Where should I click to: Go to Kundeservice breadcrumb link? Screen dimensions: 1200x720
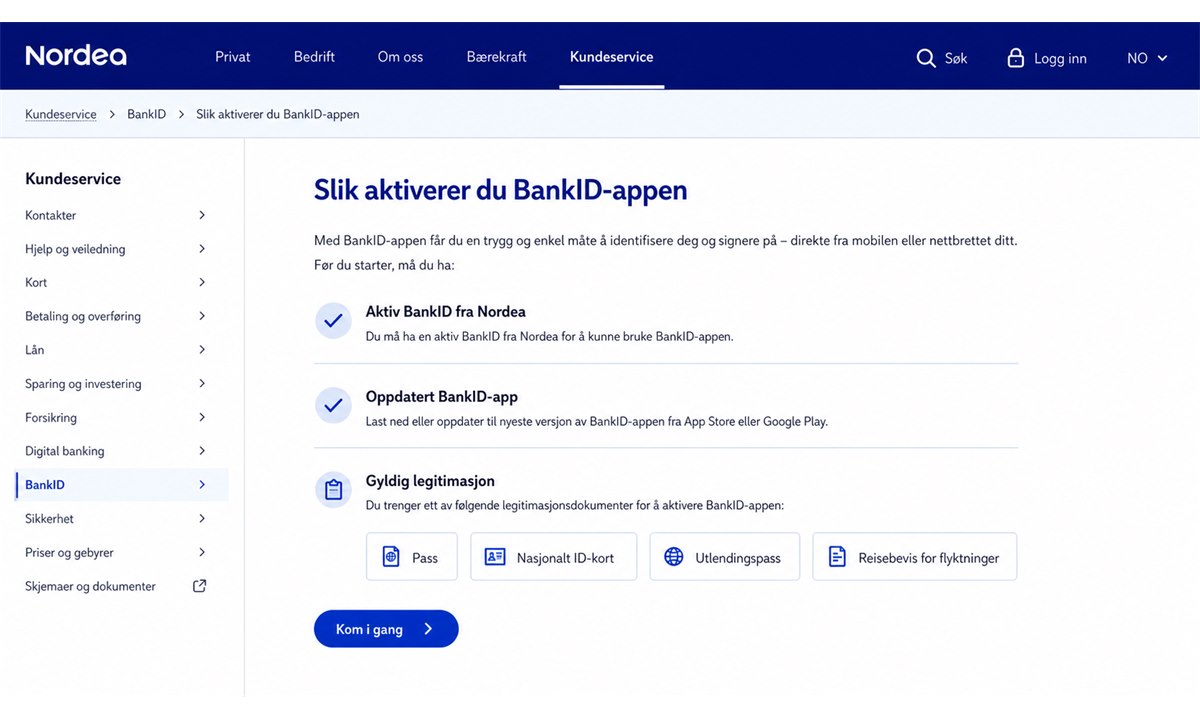tap(61, 114)
